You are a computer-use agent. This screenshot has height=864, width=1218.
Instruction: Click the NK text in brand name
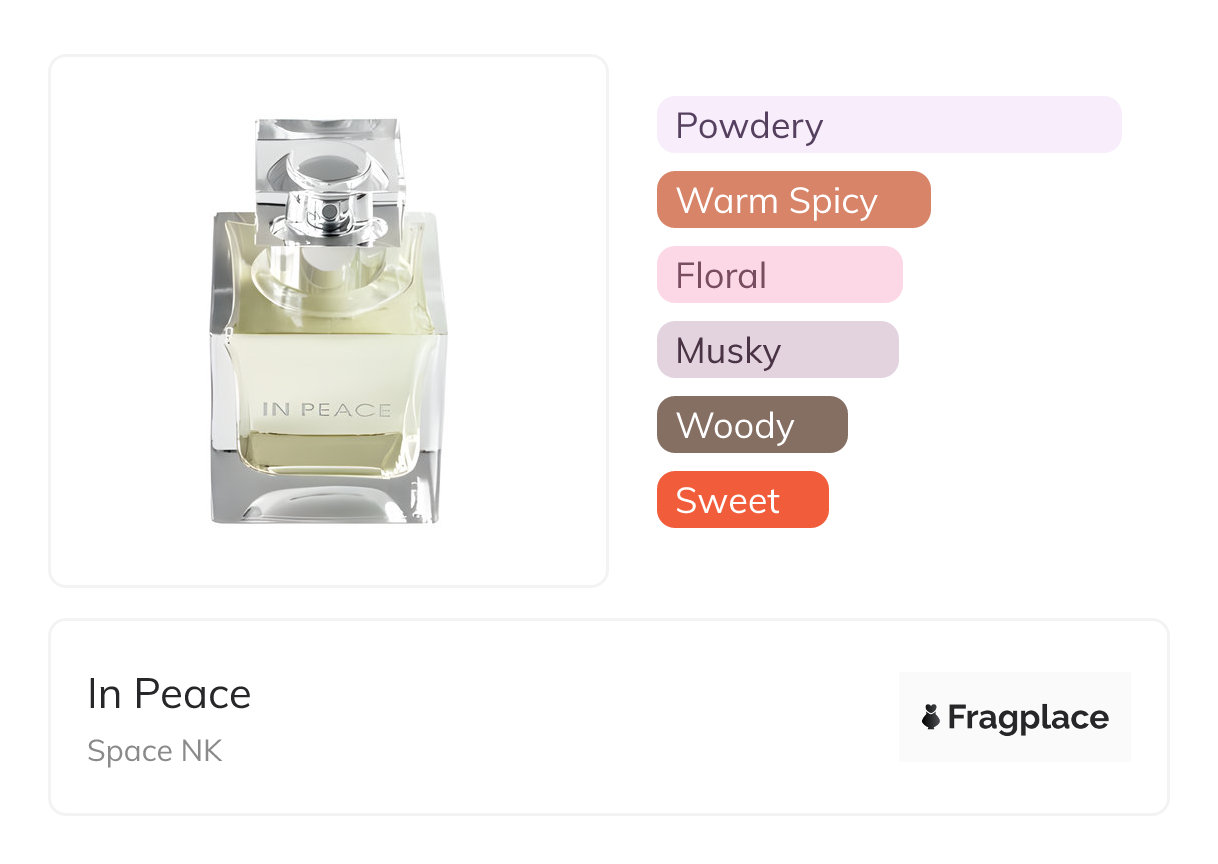pyautogui.click(x=201, y=751)
